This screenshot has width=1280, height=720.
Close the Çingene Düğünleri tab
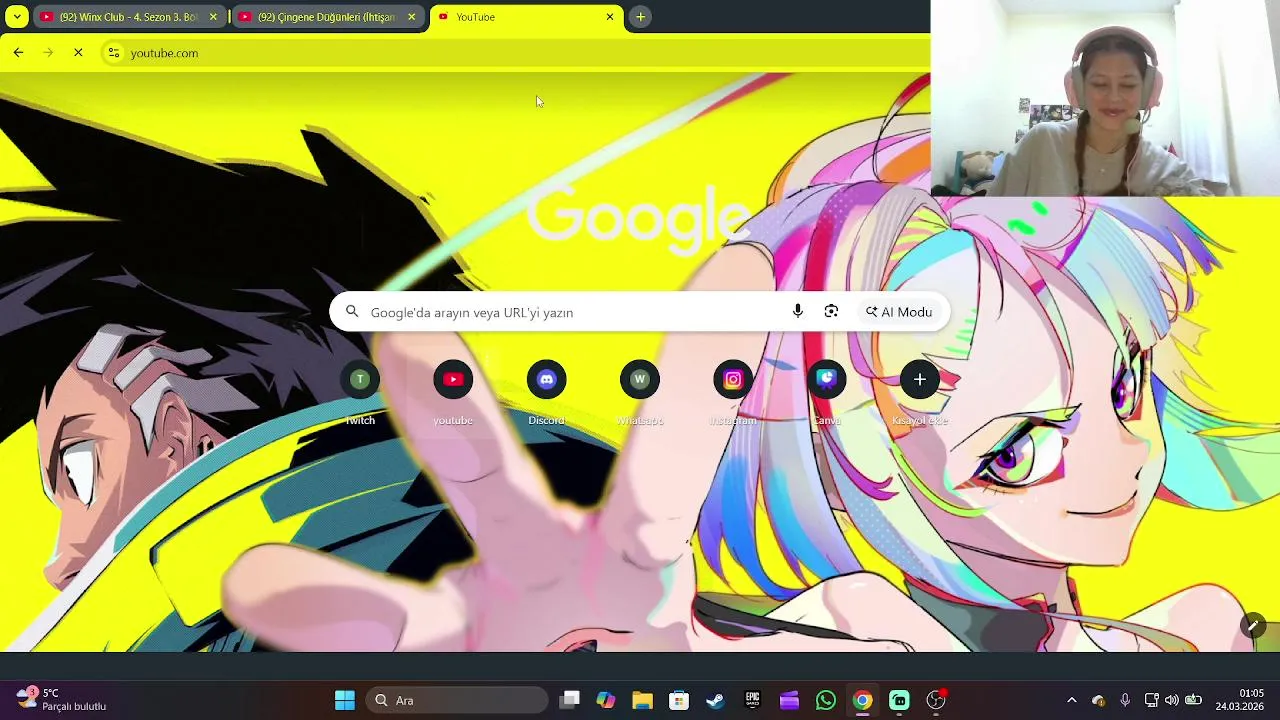[x=411, y=17]
